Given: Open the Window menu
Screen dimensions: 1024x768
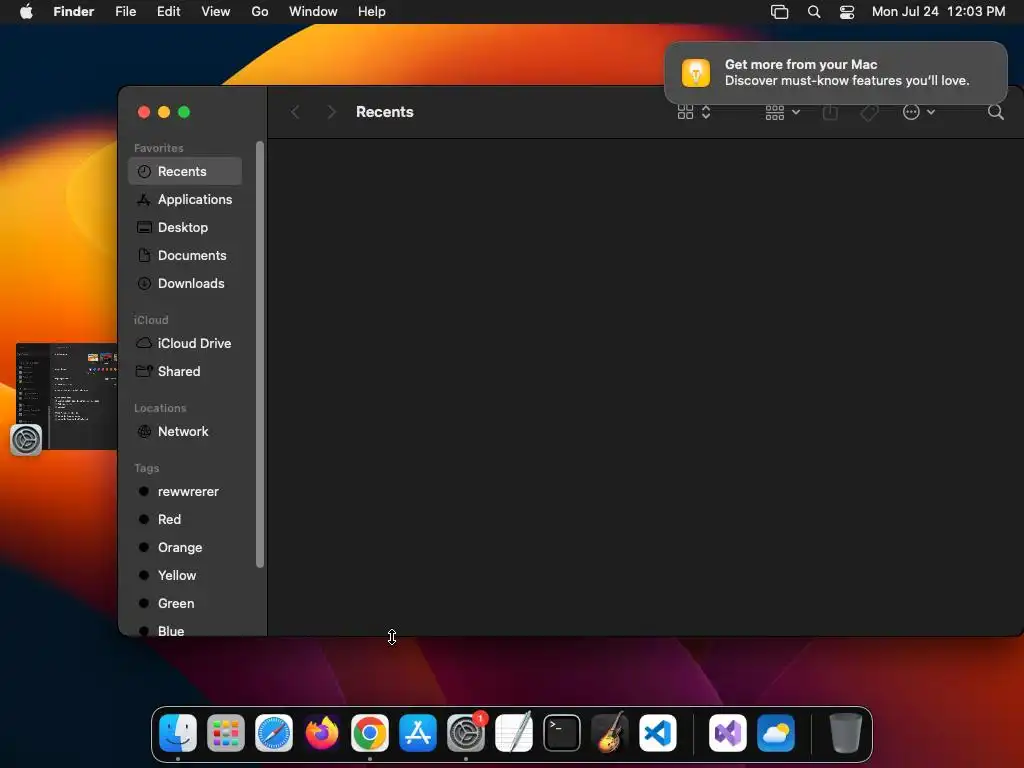Looking at the screenshot, I should coord(313,12).
